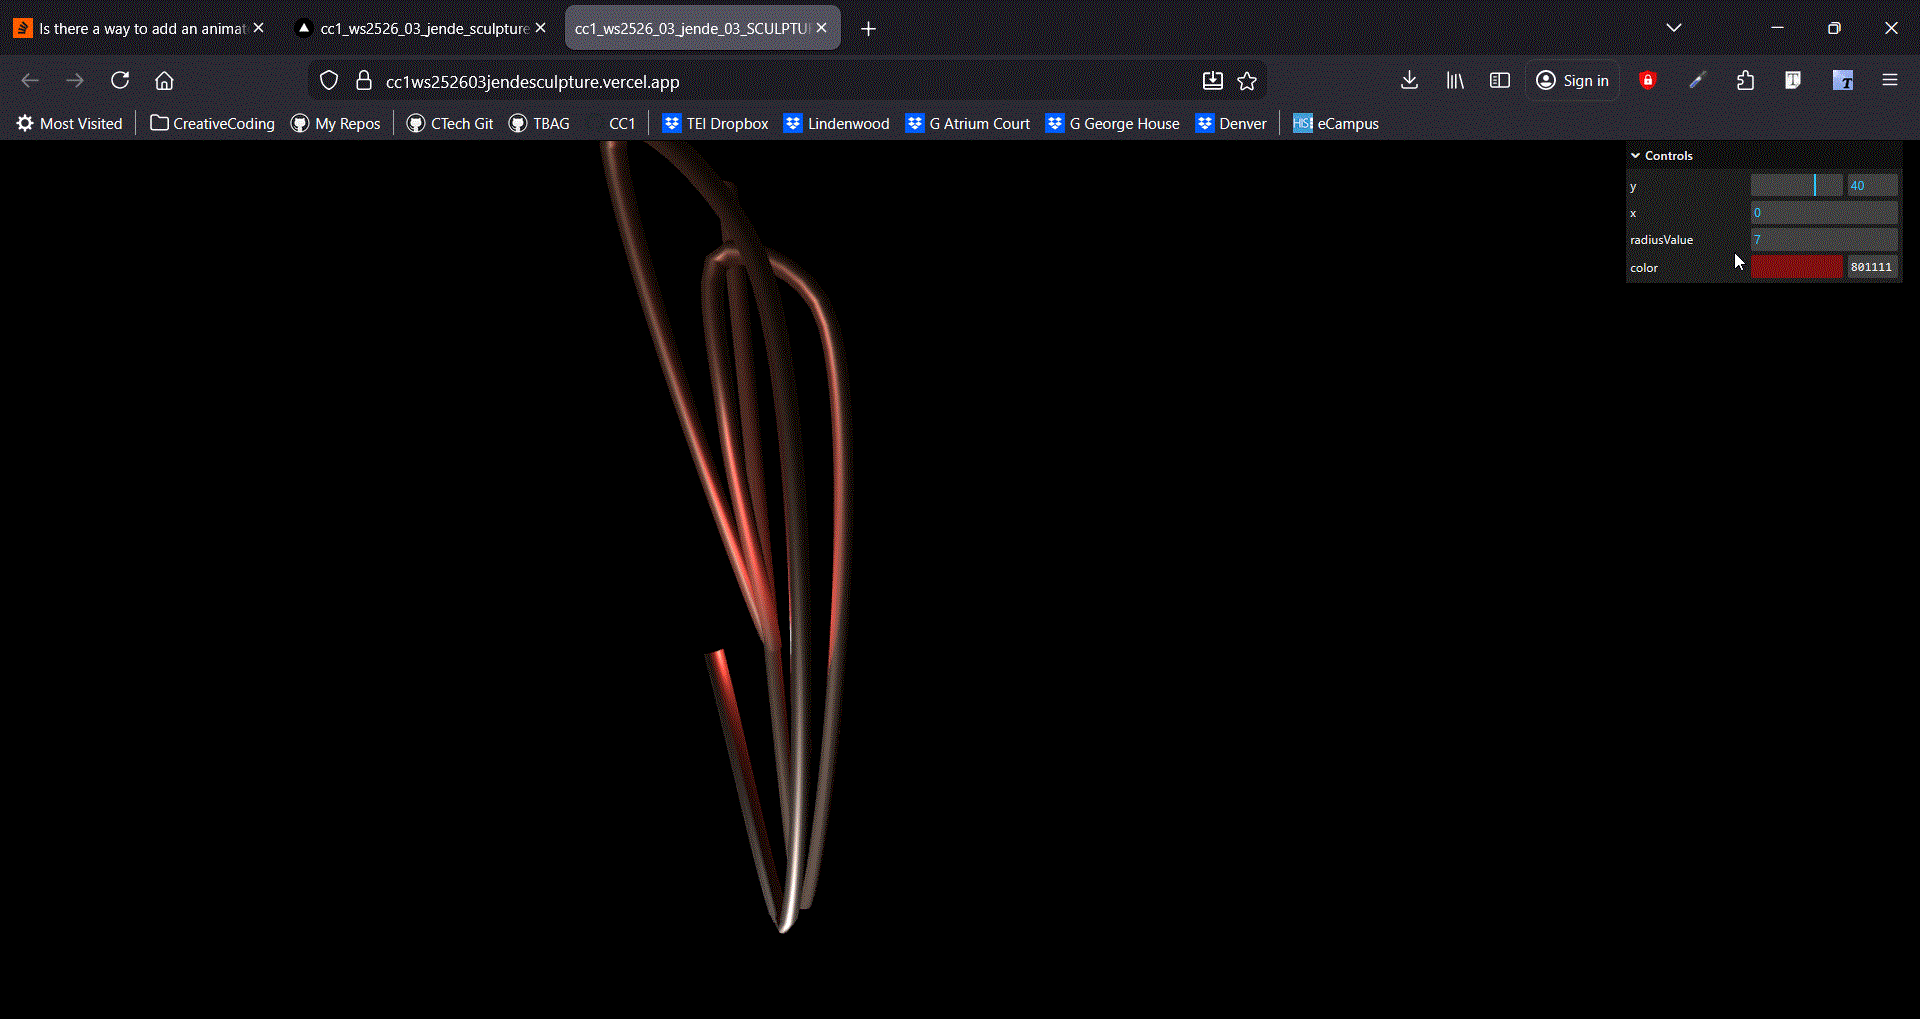The height and width of the screenshot is (1020, 1920).
Task: Click the Sign in button
Action: pos(1573,81)
